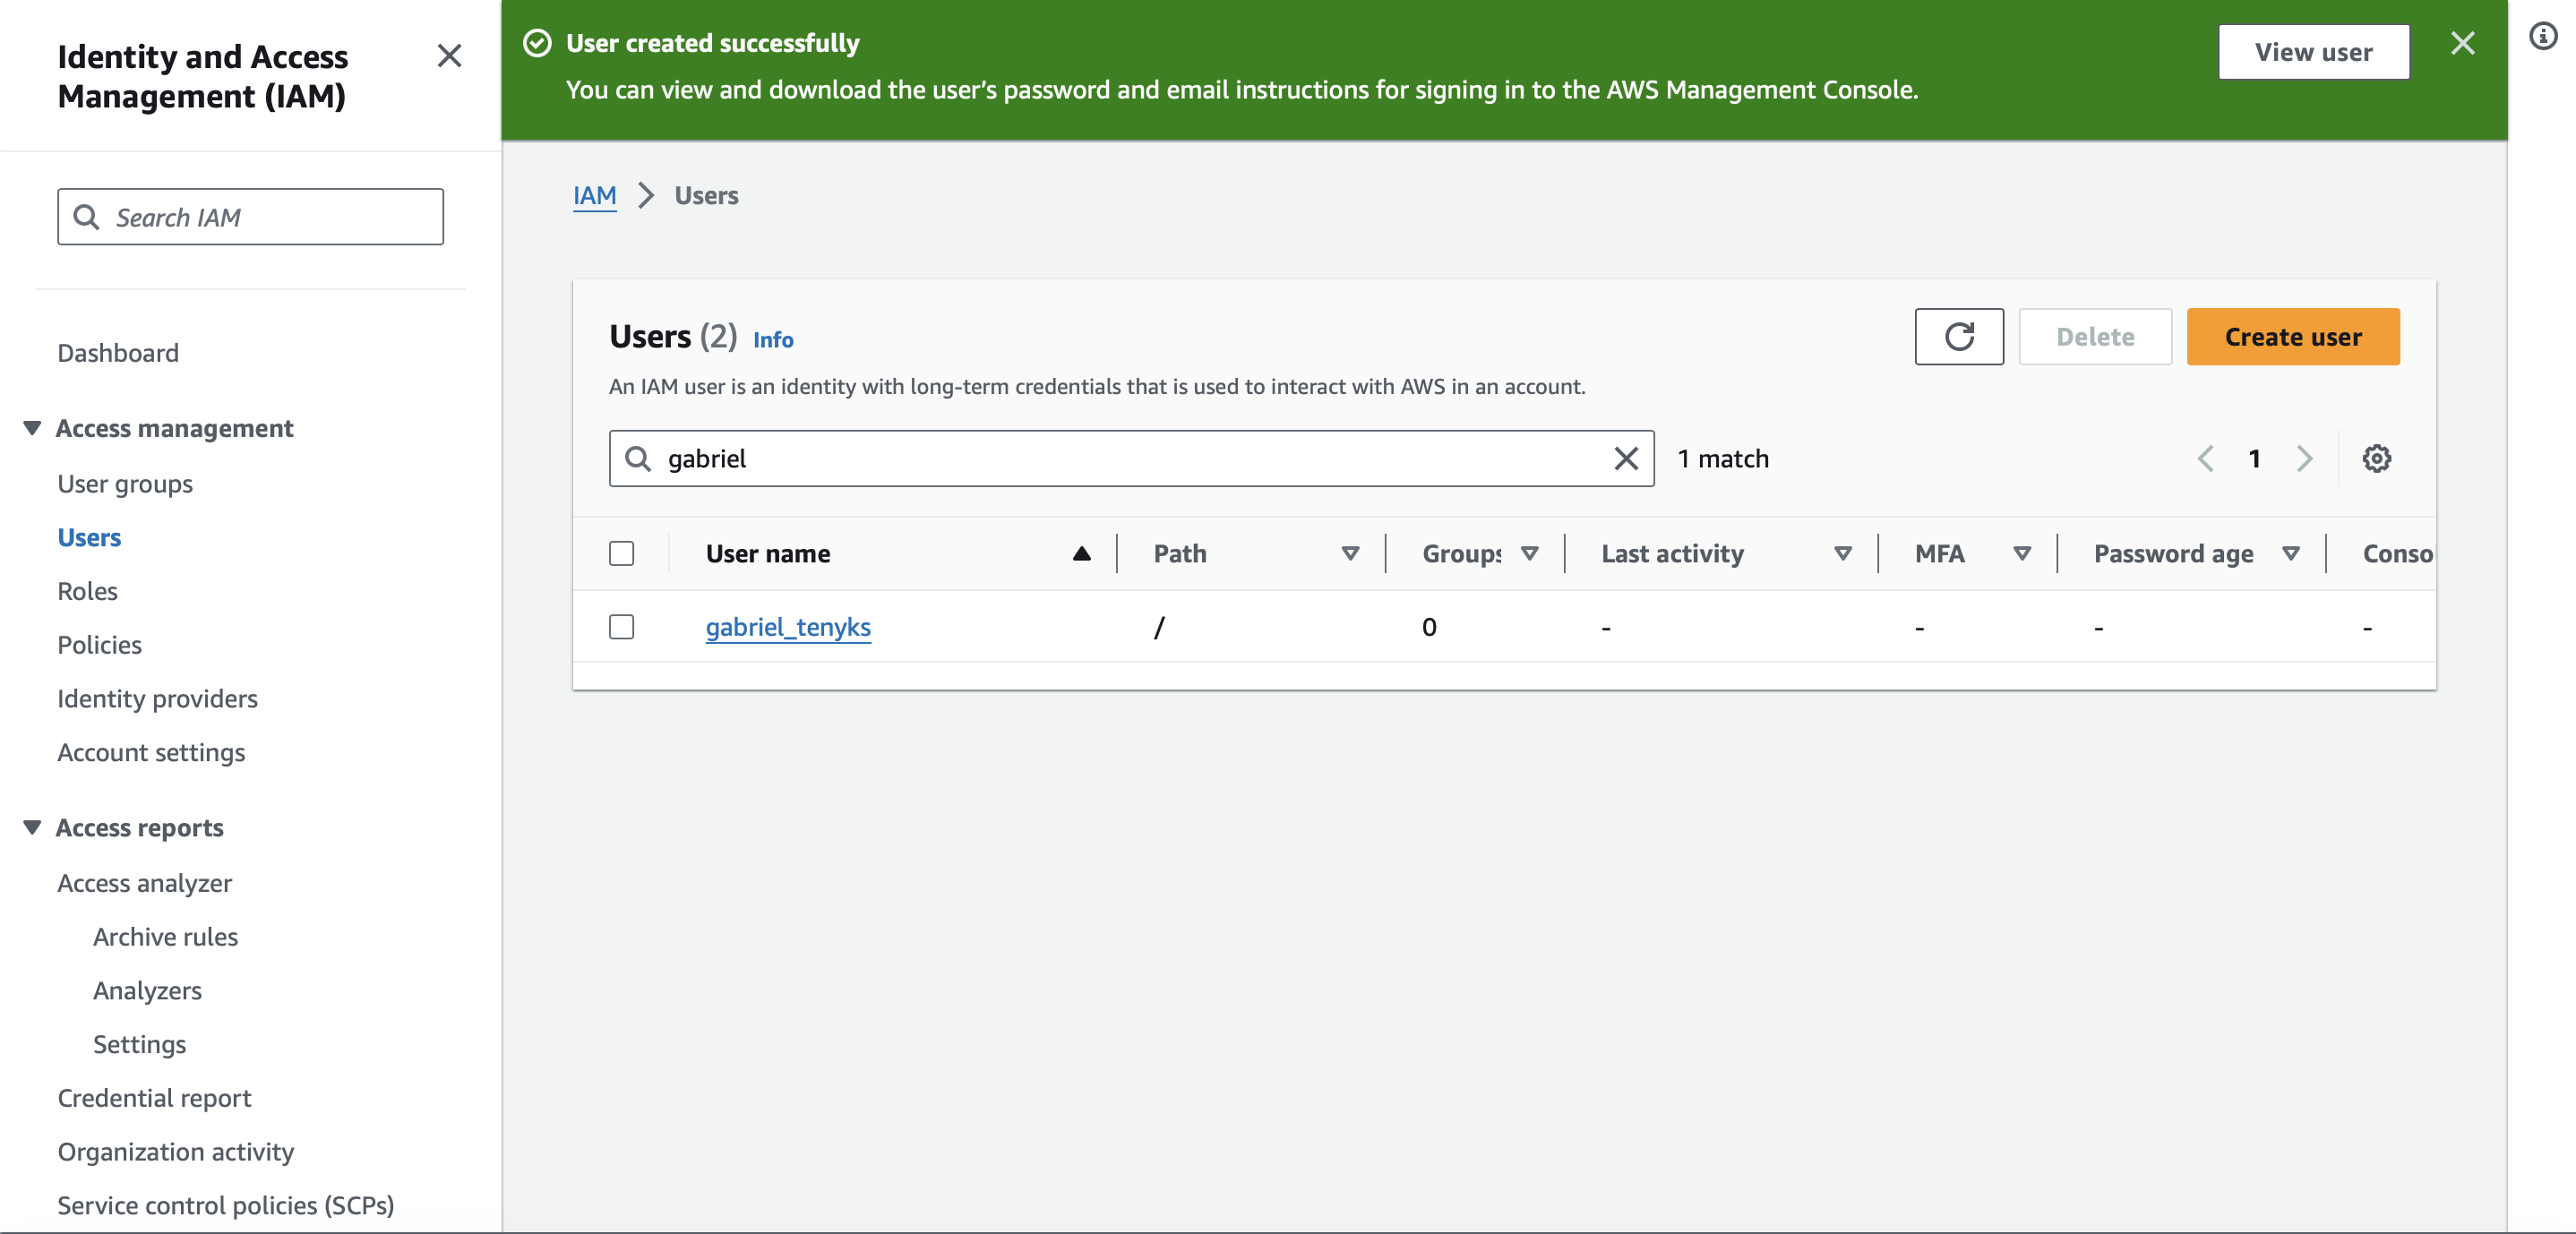
Task: Toggle the gabriel_tenyks user row checkbox
Action: click(621, 626)
